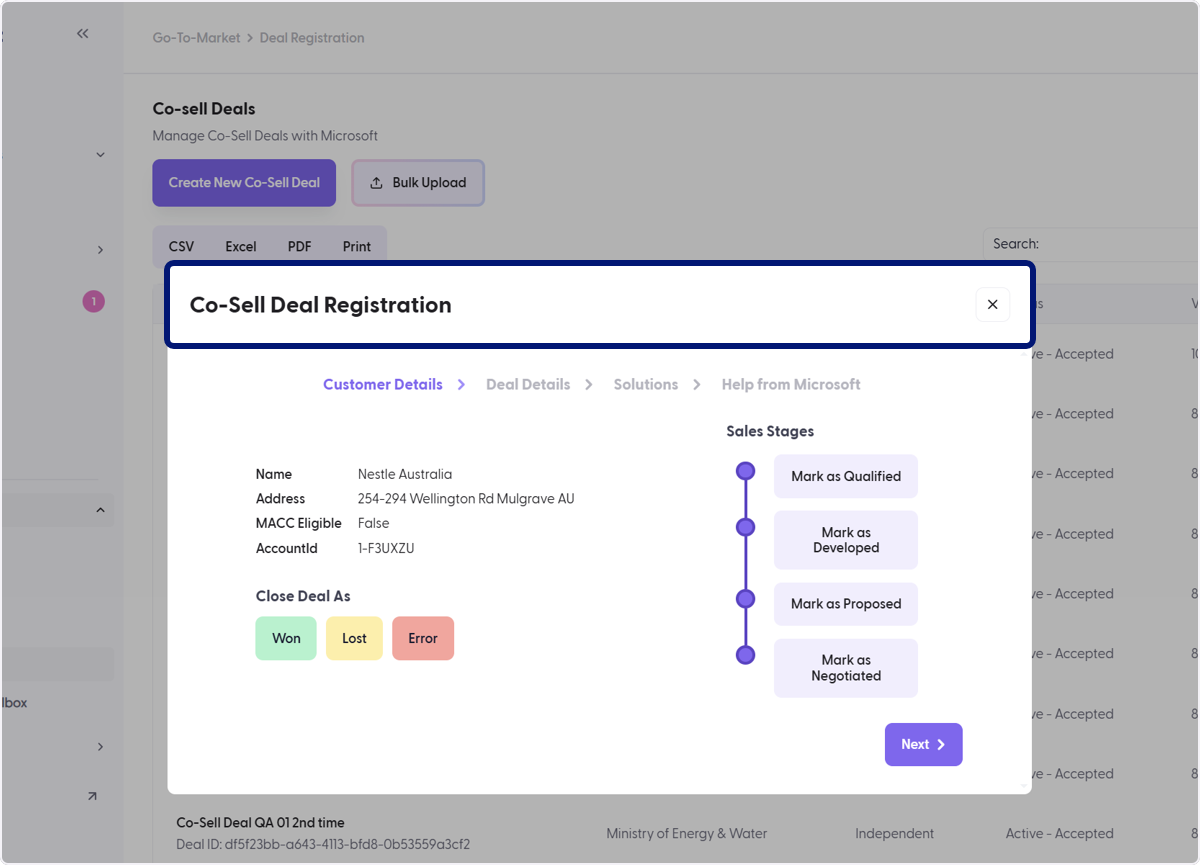
Task: Mark deal as Developed
Action: (x=846, y=540)
